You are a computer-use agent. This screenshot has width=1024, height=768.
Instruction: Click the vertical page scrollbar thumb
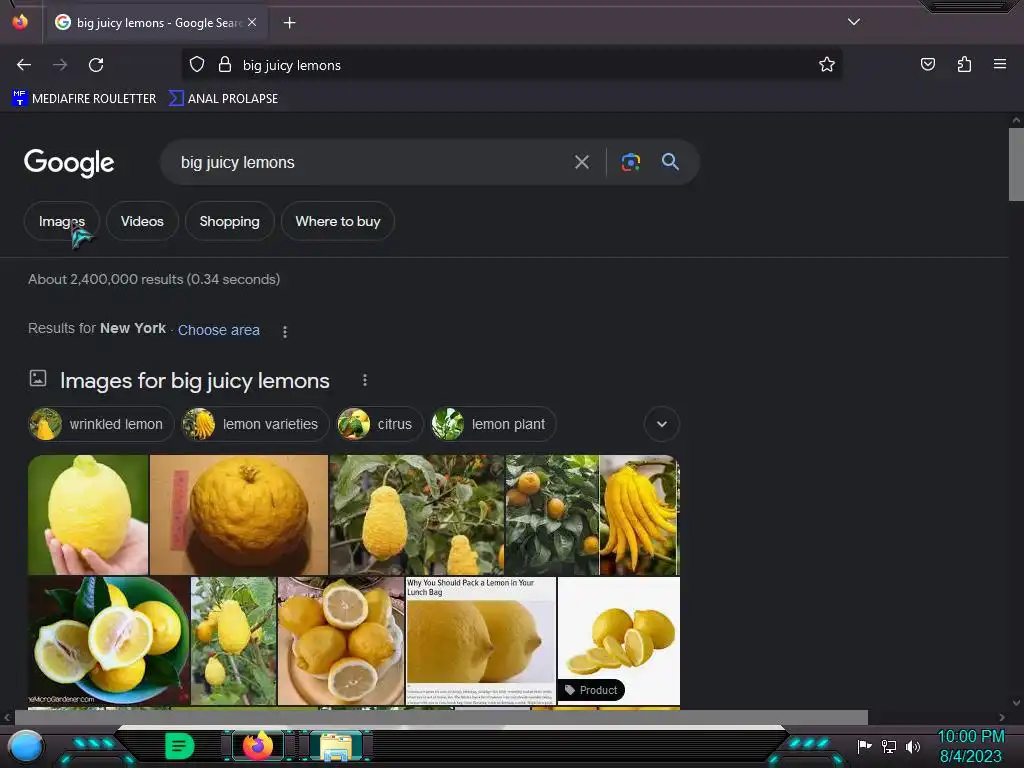(x=1016, y=164)
